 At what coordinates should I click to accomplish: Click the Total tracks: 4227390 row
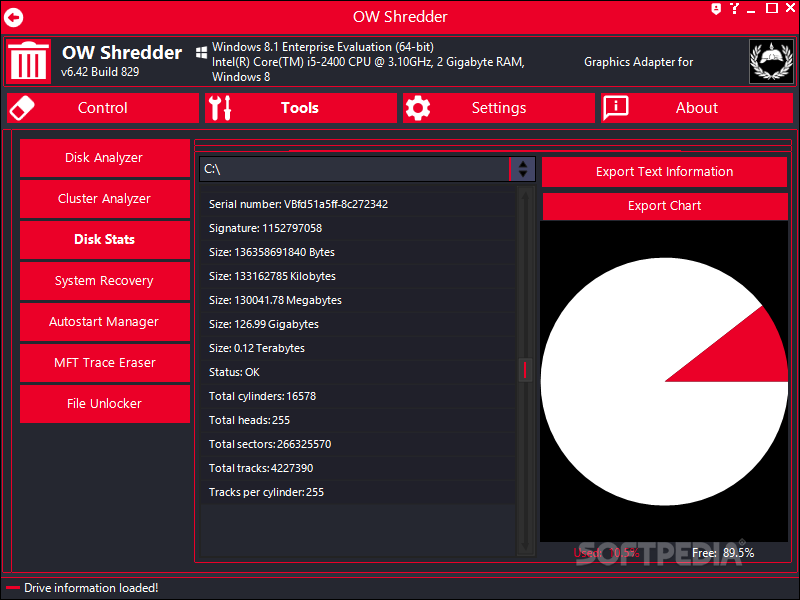pos(358,468)
